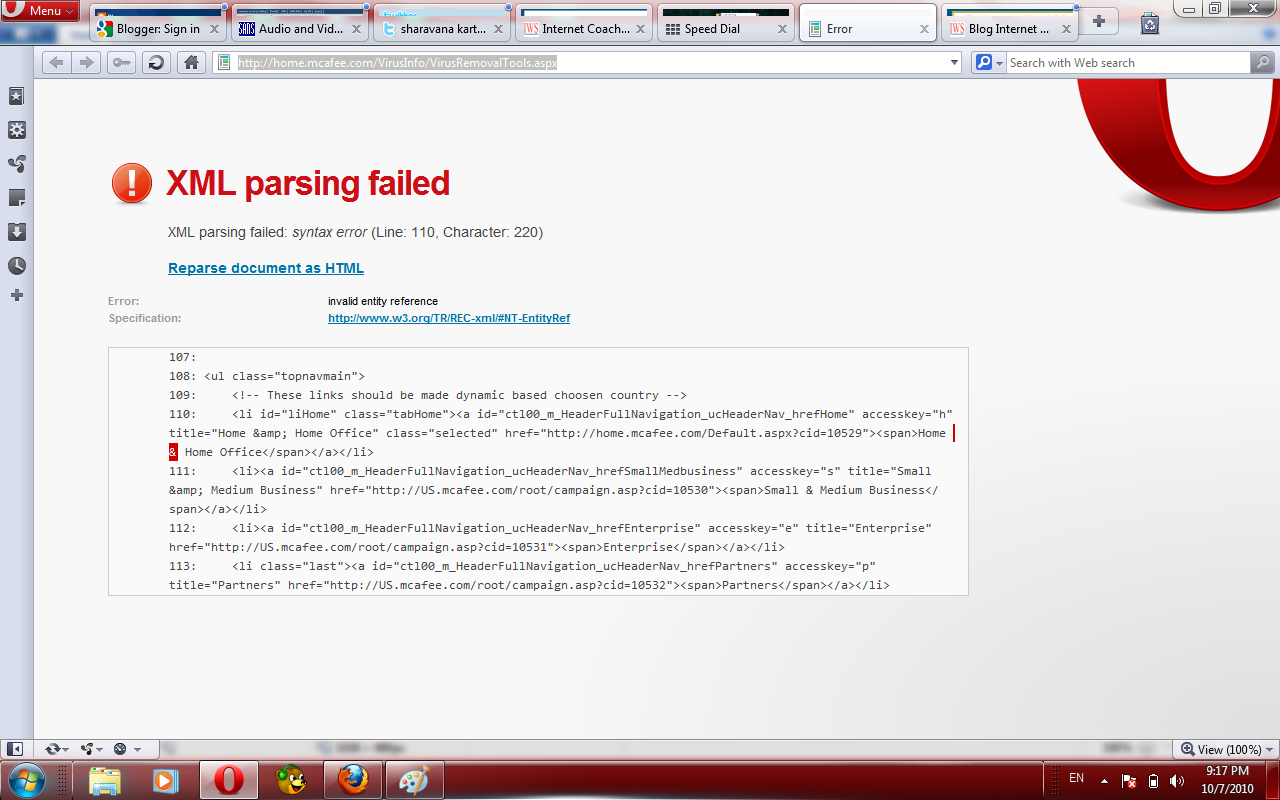Viewport: 1280px width, 800px height.
Task: Open the View zoom dropdown
Action: [x=1228, y=749]
